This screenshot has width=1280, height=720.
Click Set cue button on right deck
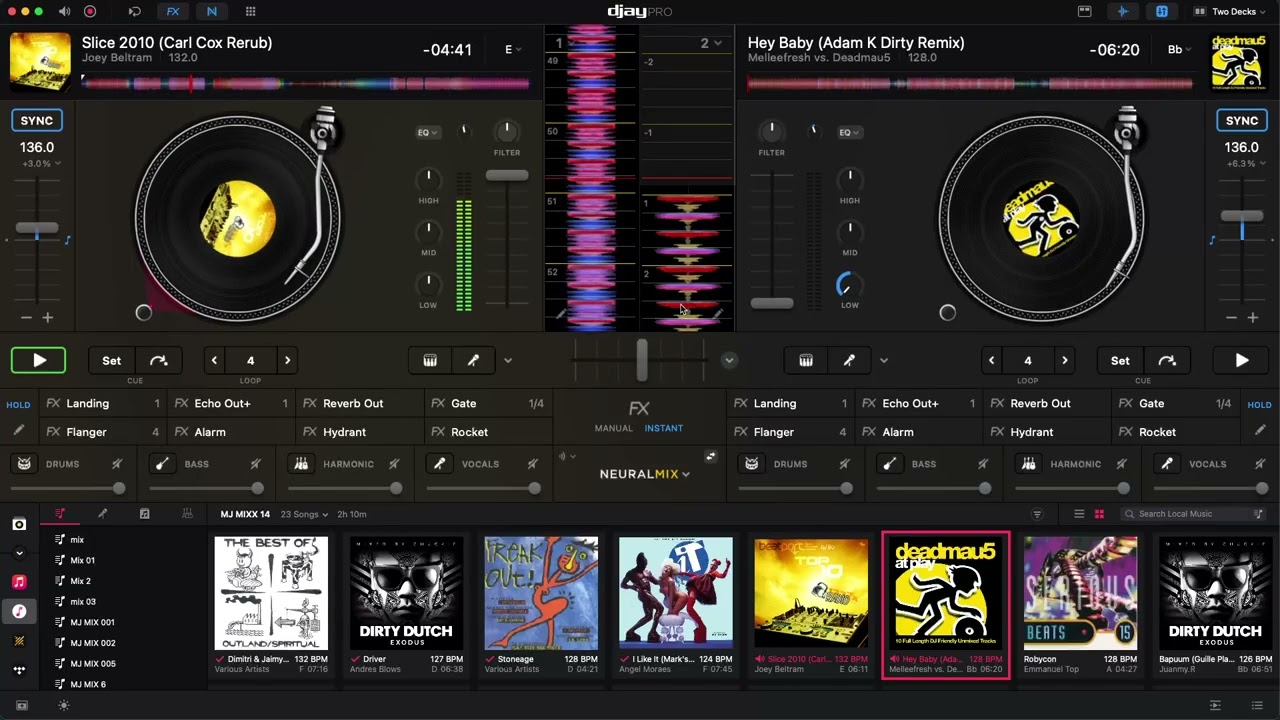click(x=1120, y=361)
